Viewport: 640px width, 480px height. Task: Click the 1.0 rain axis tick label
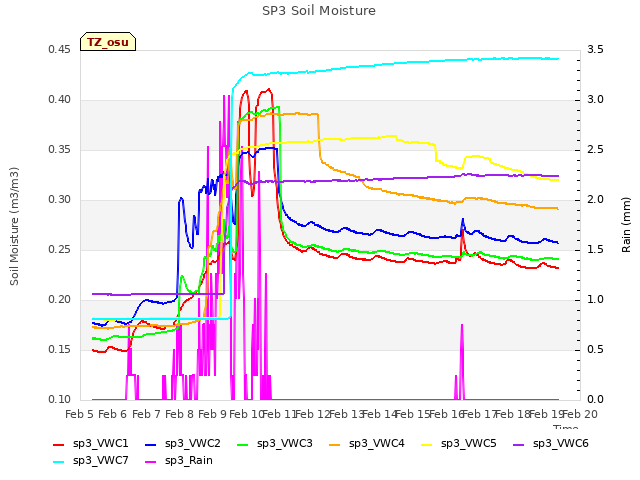point(596,299)
